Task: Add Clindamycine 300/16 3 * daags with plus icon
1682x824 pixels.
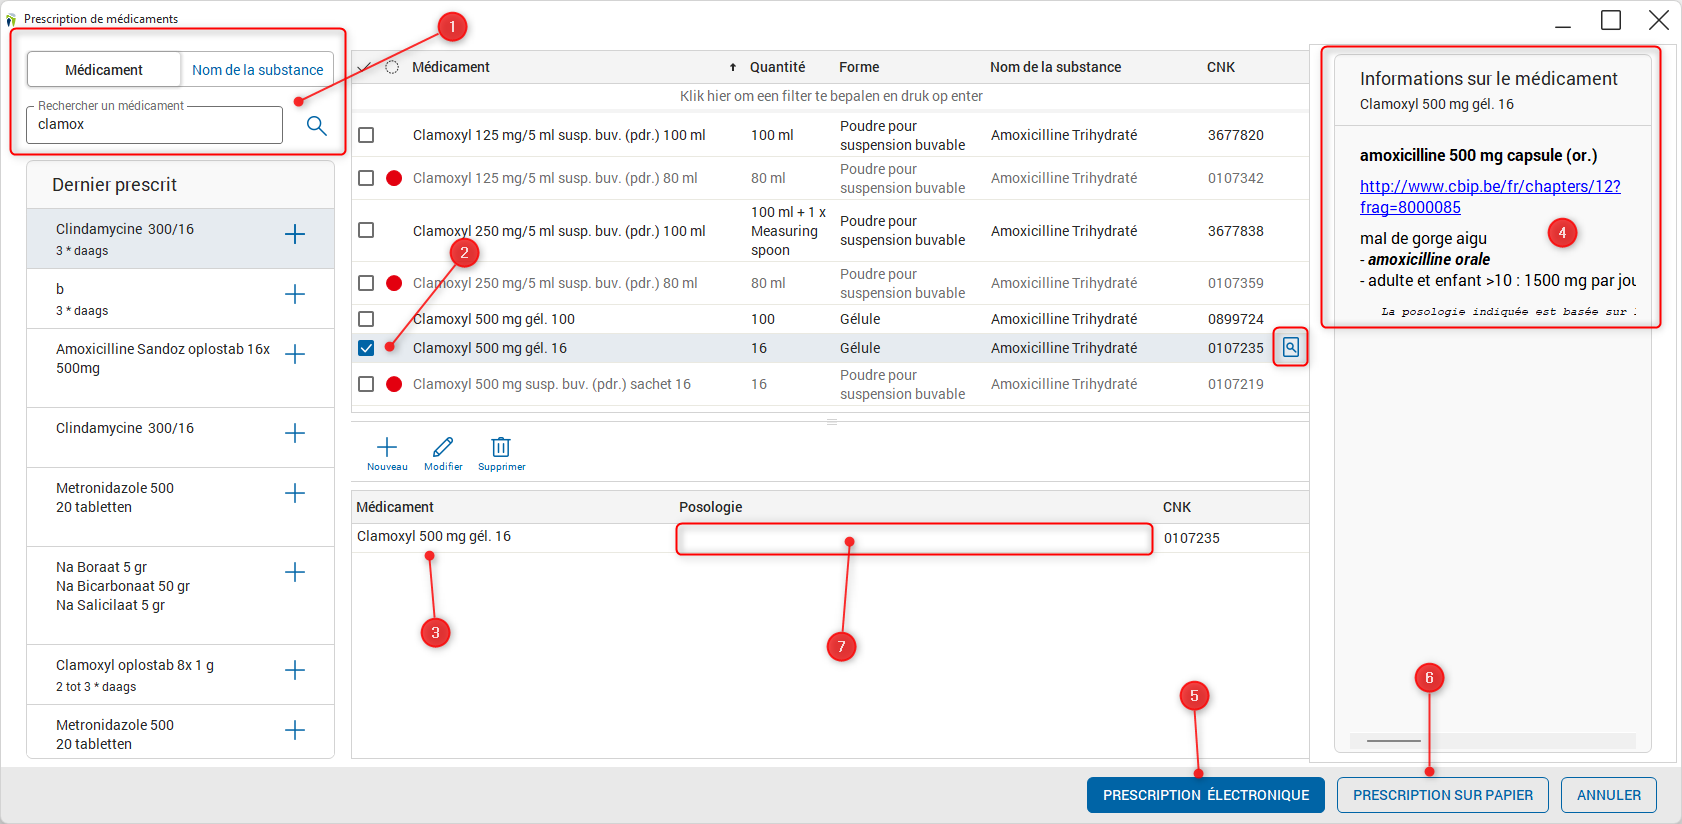Action: tap(295, 234)
